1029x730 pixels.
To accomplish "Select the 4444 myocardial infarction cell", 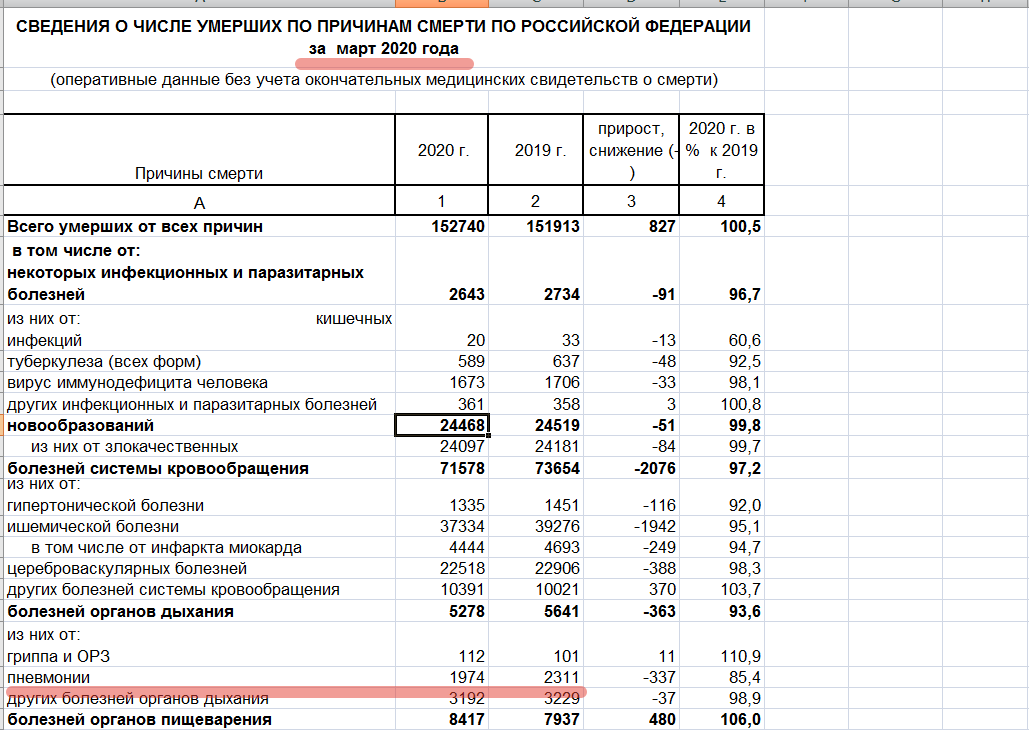I will tap(442, 548).
